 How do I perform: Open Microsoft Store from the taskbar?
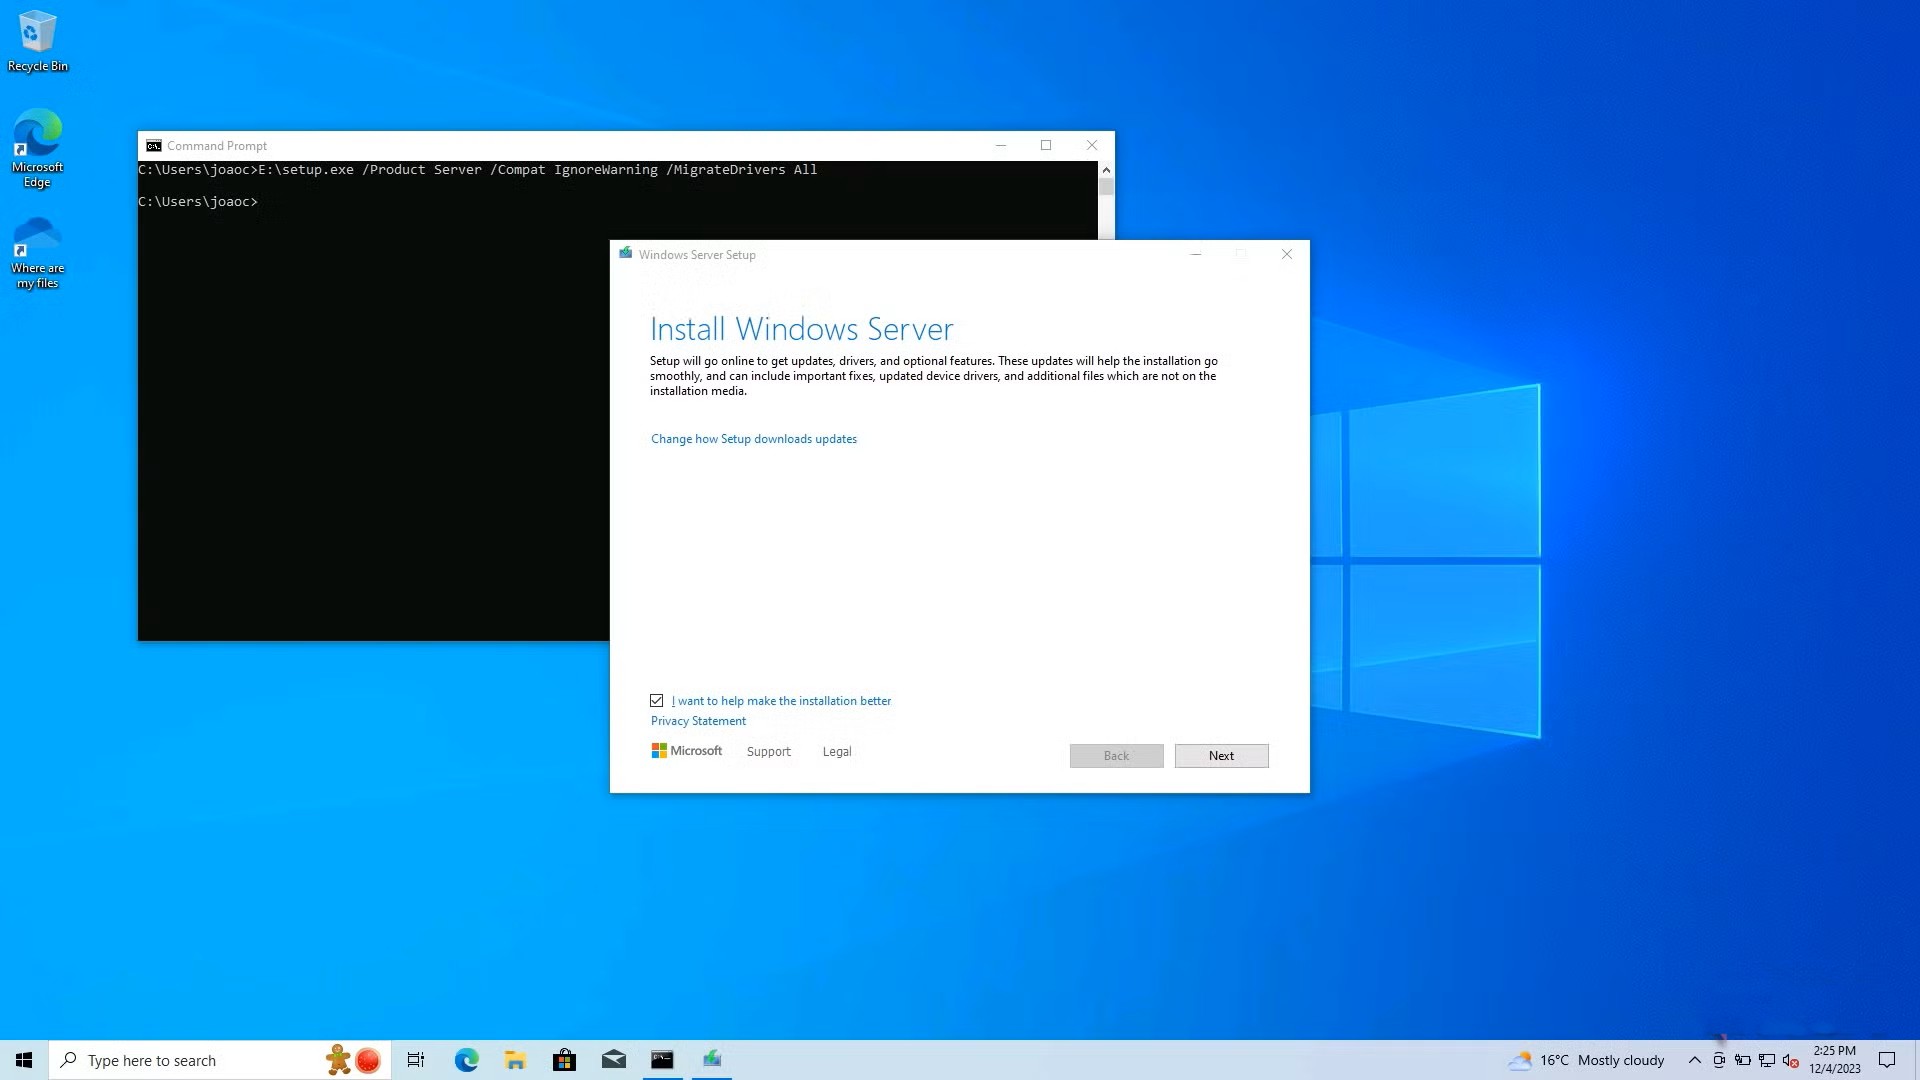(564, 1059)
